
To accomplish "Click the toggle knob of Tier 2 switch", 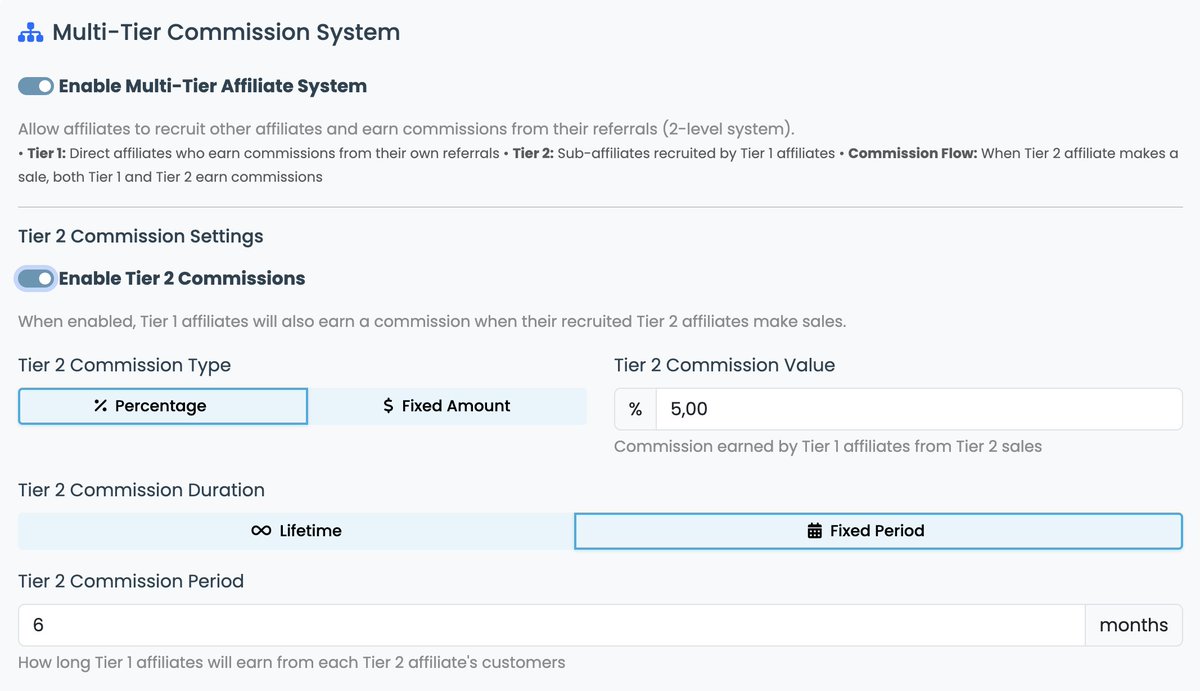I will pyautogui.click(x=42, y=278).
